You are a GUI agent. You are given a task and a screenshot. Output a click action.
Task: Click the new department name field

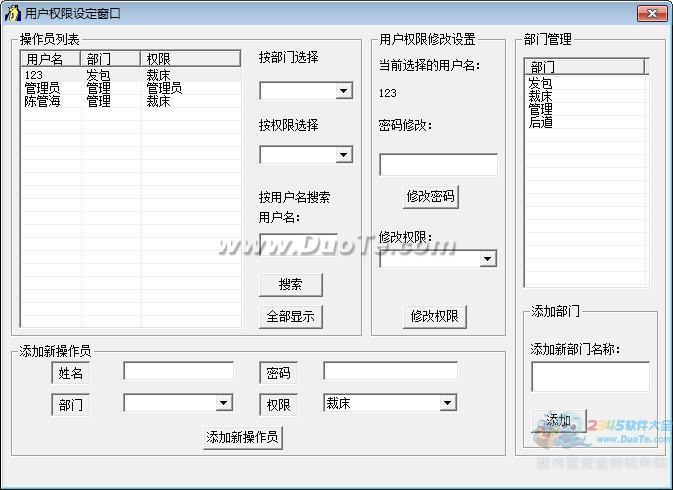(589, 376)
